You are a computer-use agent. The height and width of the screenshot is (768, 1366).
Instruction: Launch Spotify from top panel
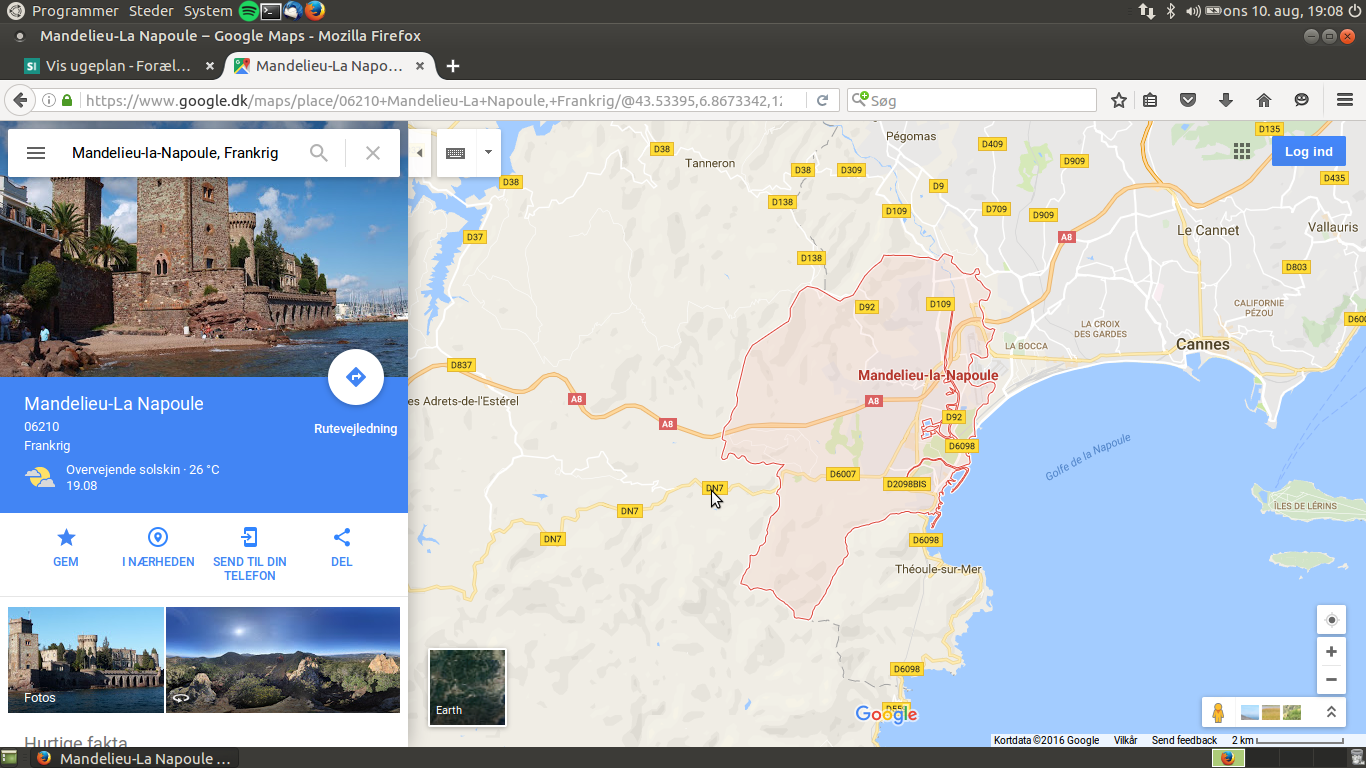(248, 11)
